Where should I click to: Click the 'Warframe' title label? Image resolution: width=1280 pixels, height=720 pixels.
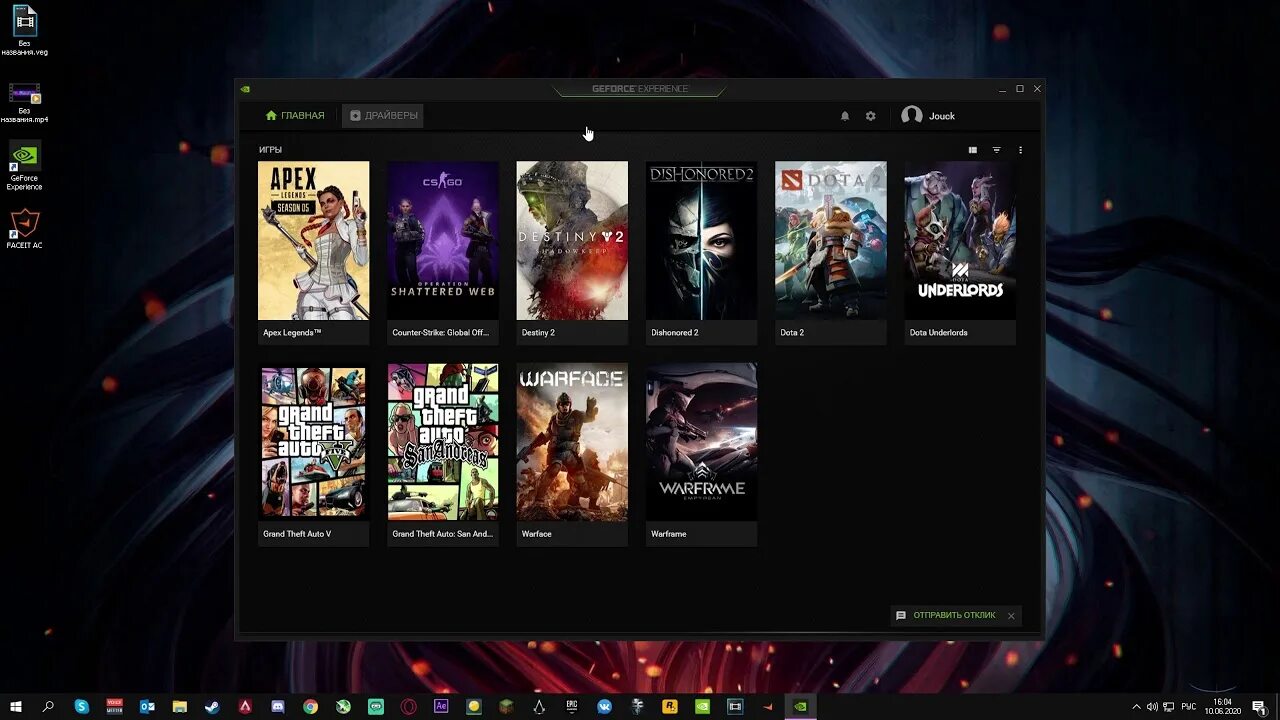(x=669, y=534)
